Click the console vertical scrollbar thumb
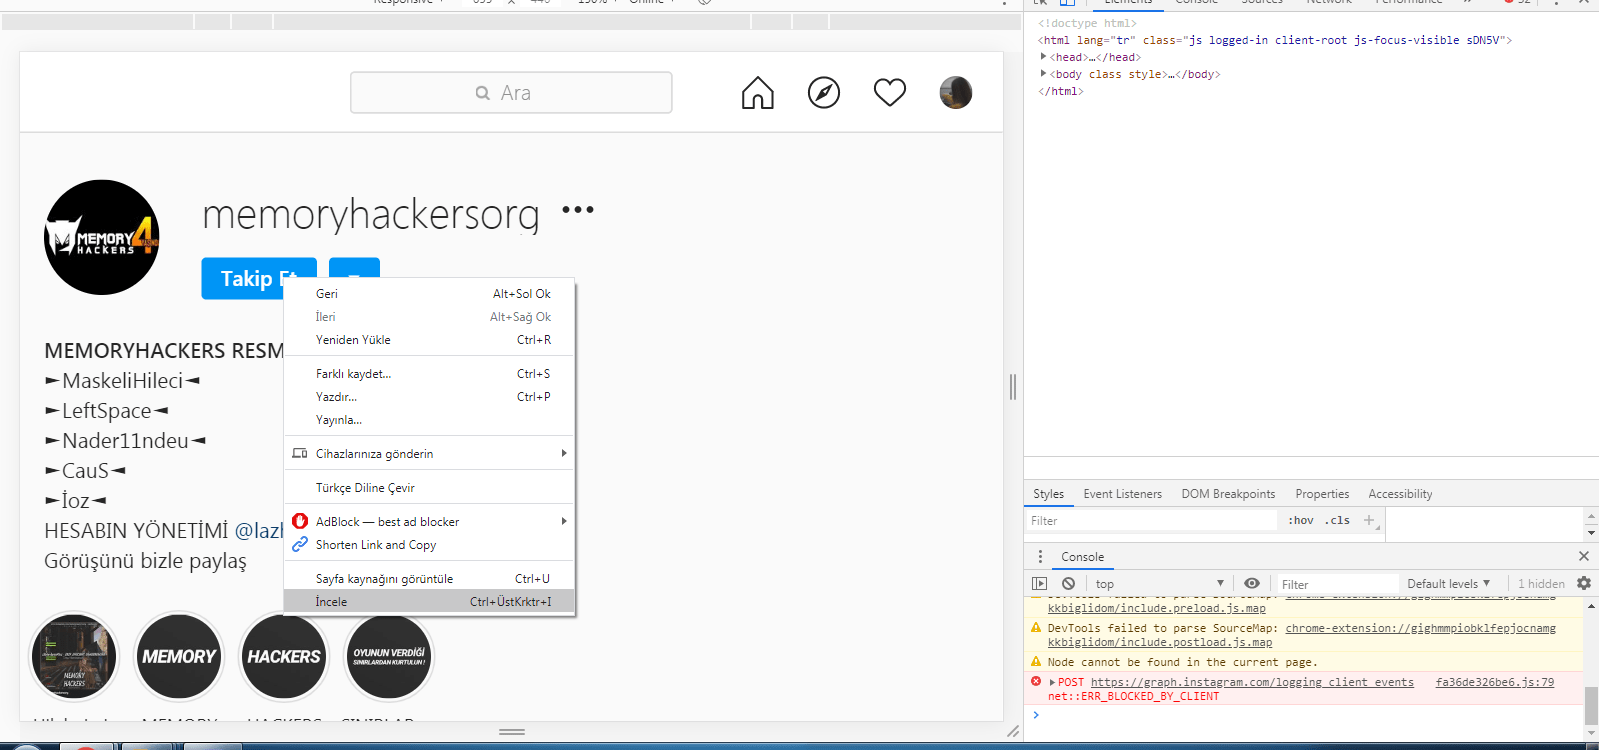This screenshot has width=1599, height=750. [1591, 706]
